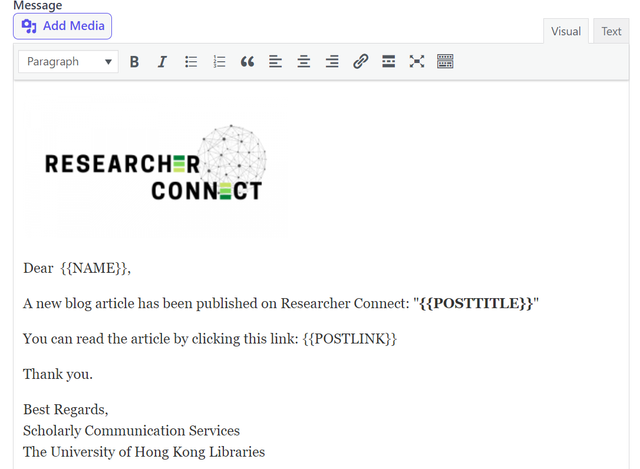
Task: Insert or edit a link
Action: (x=360, y=62)
